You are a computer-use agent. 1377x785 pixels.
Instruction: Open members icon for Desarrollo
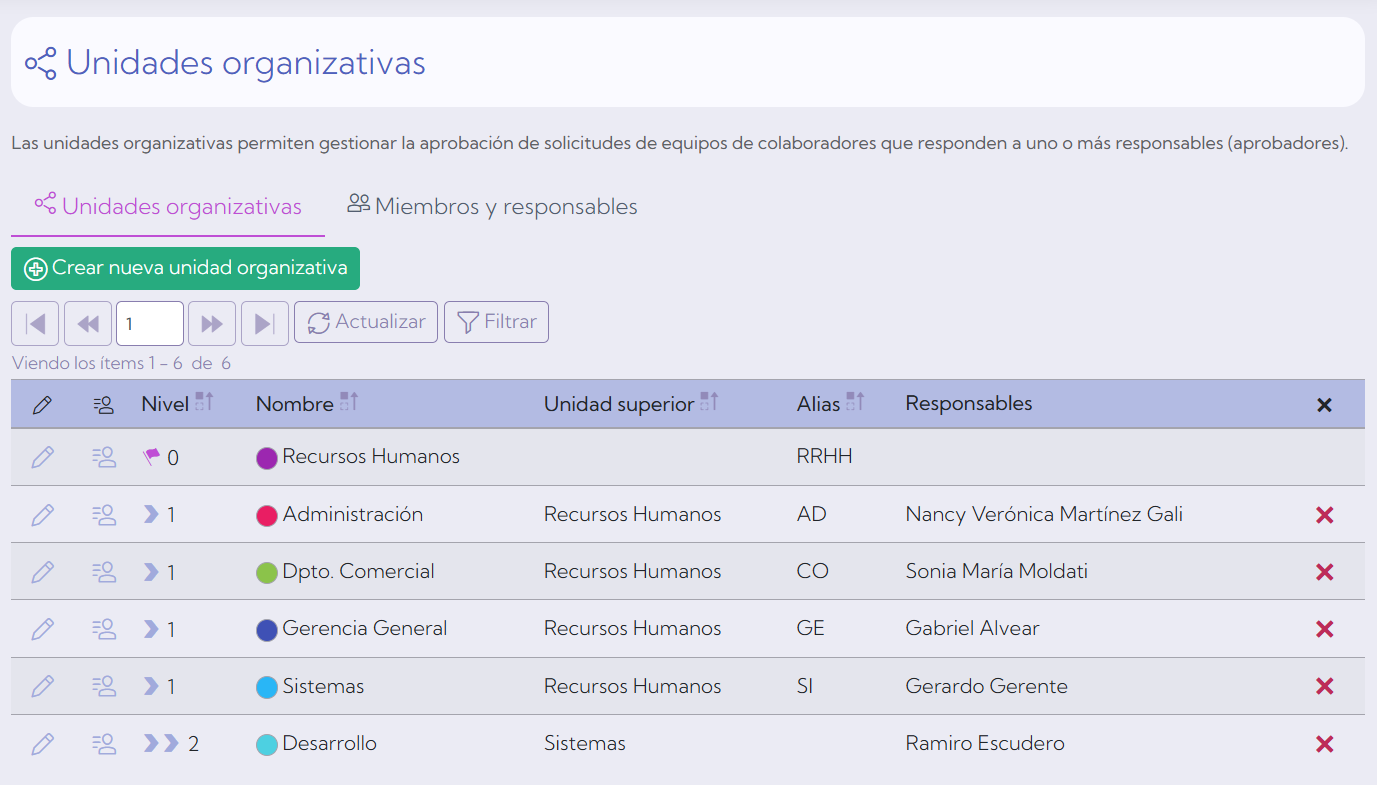tap(103, 744)
